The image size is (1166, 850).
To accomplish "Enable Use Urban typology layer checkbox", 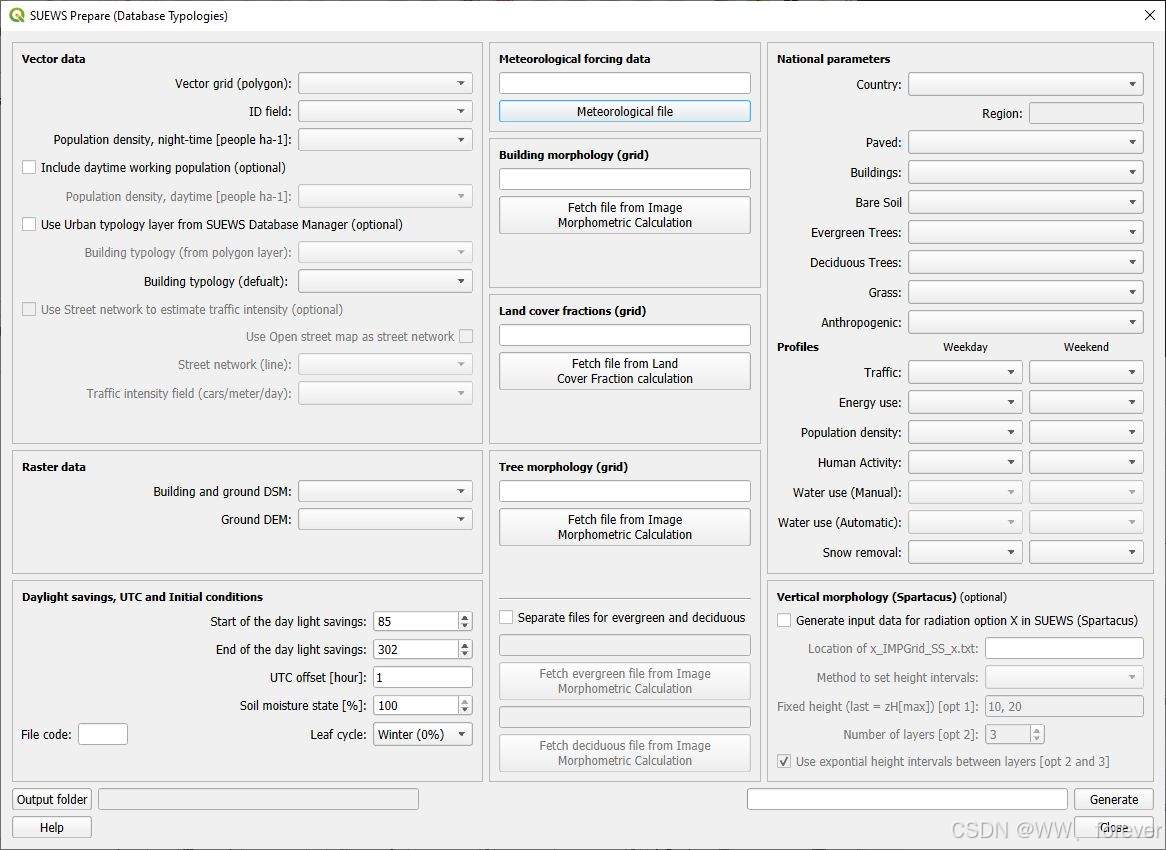I will 29,224.
